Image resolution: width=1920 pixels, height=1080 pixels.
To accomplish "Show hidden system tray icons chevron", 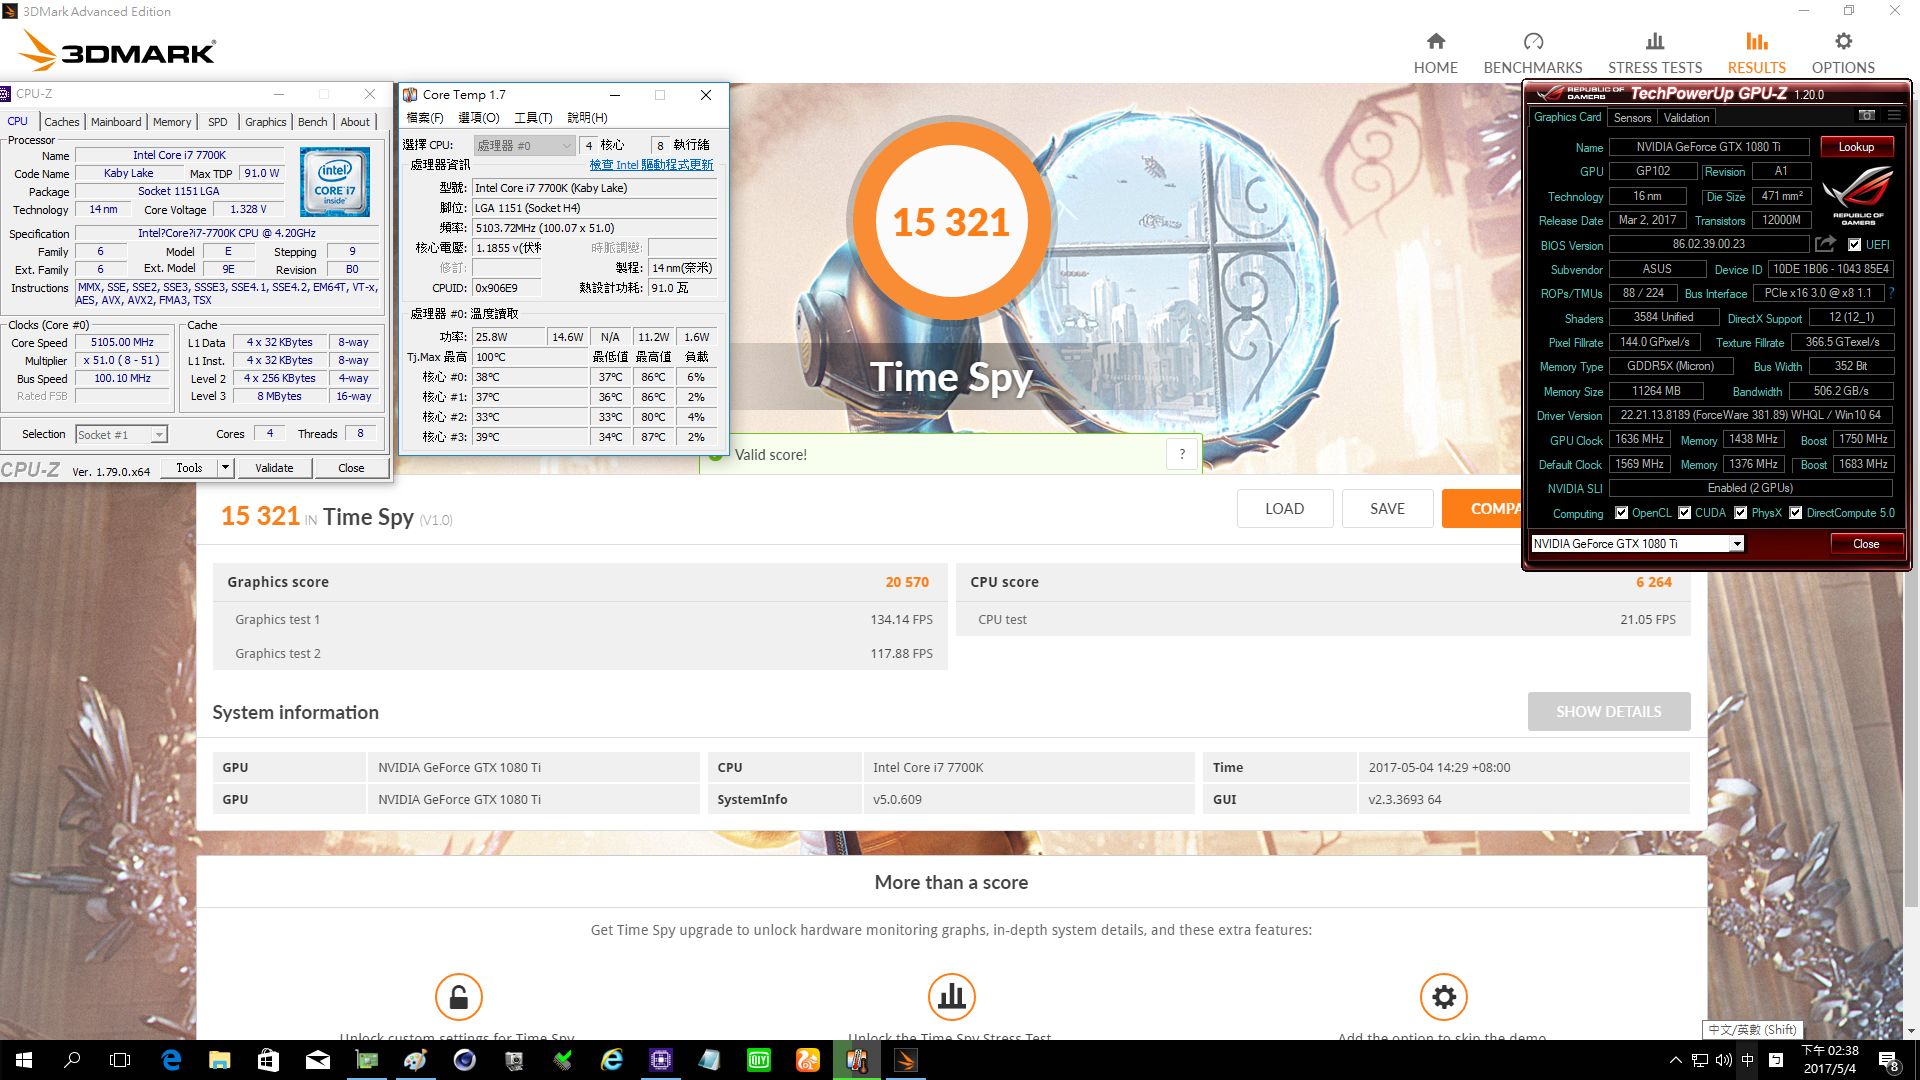I will point(1675,1060).
